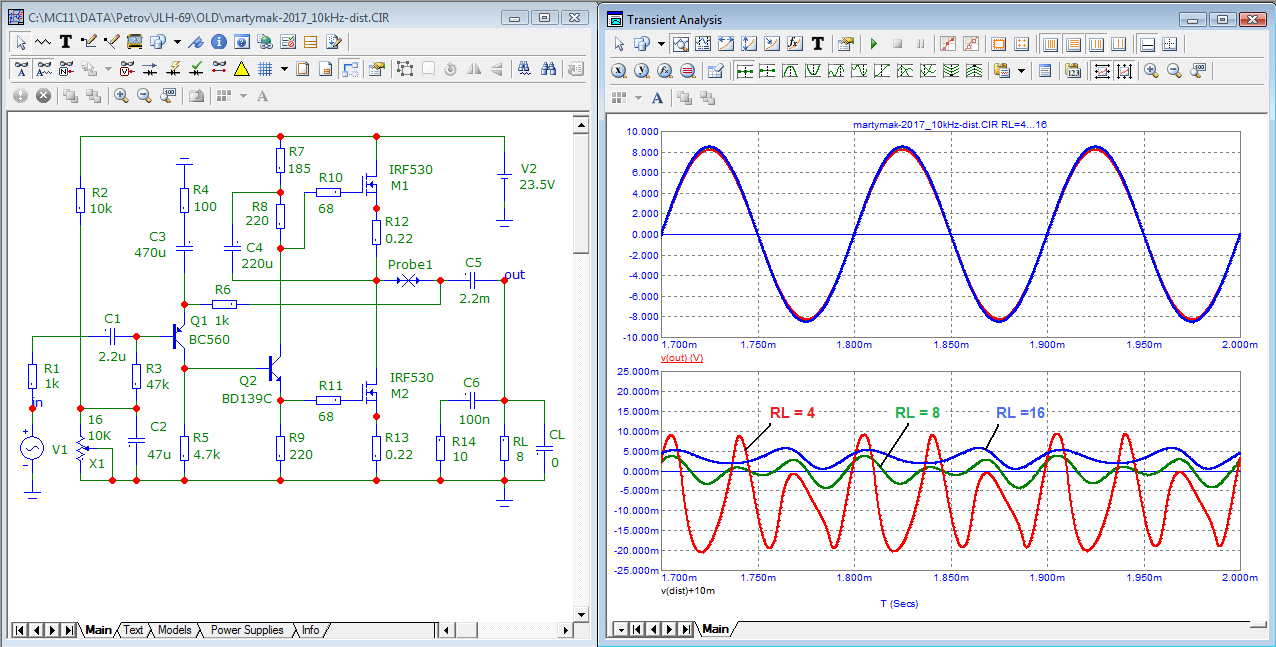
Task: Click the Scale mode icon in Transient Analysis toolbar
Action: tap(681, 43)
